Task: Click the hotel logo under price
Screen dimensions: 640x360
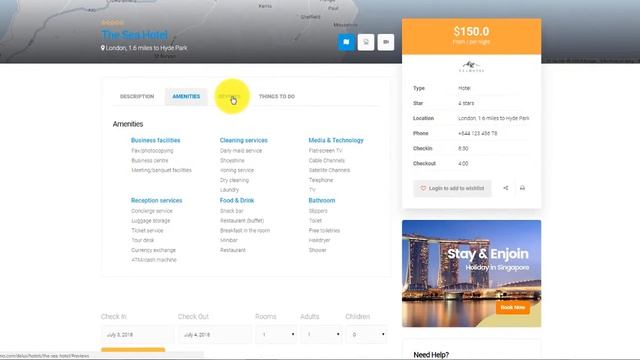Action: point(471,67)
